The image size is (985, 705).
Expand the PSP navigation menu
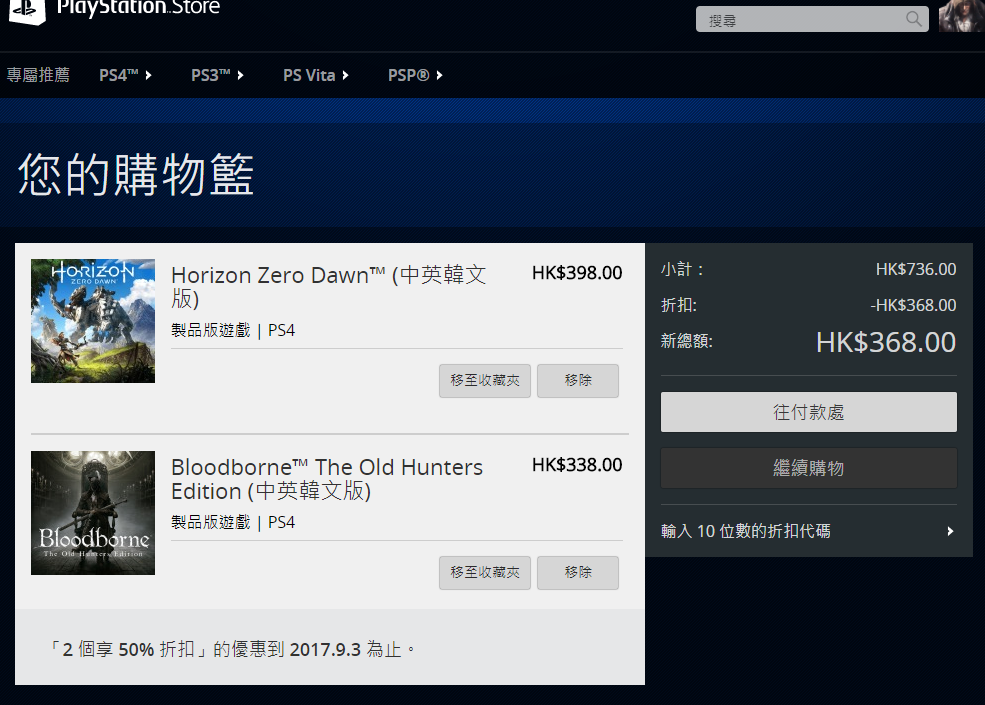[415, 75]
